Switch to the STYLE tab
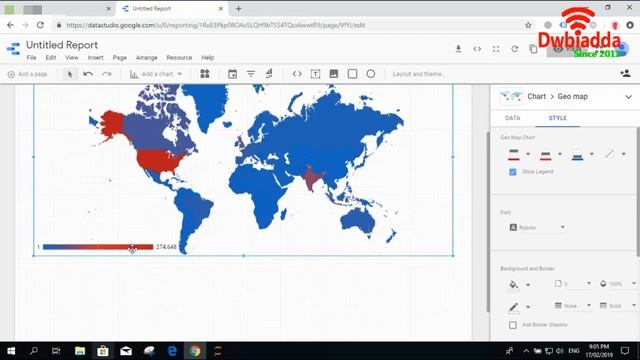This screenshot has height=360, width=640. click(x=558, y=118)
